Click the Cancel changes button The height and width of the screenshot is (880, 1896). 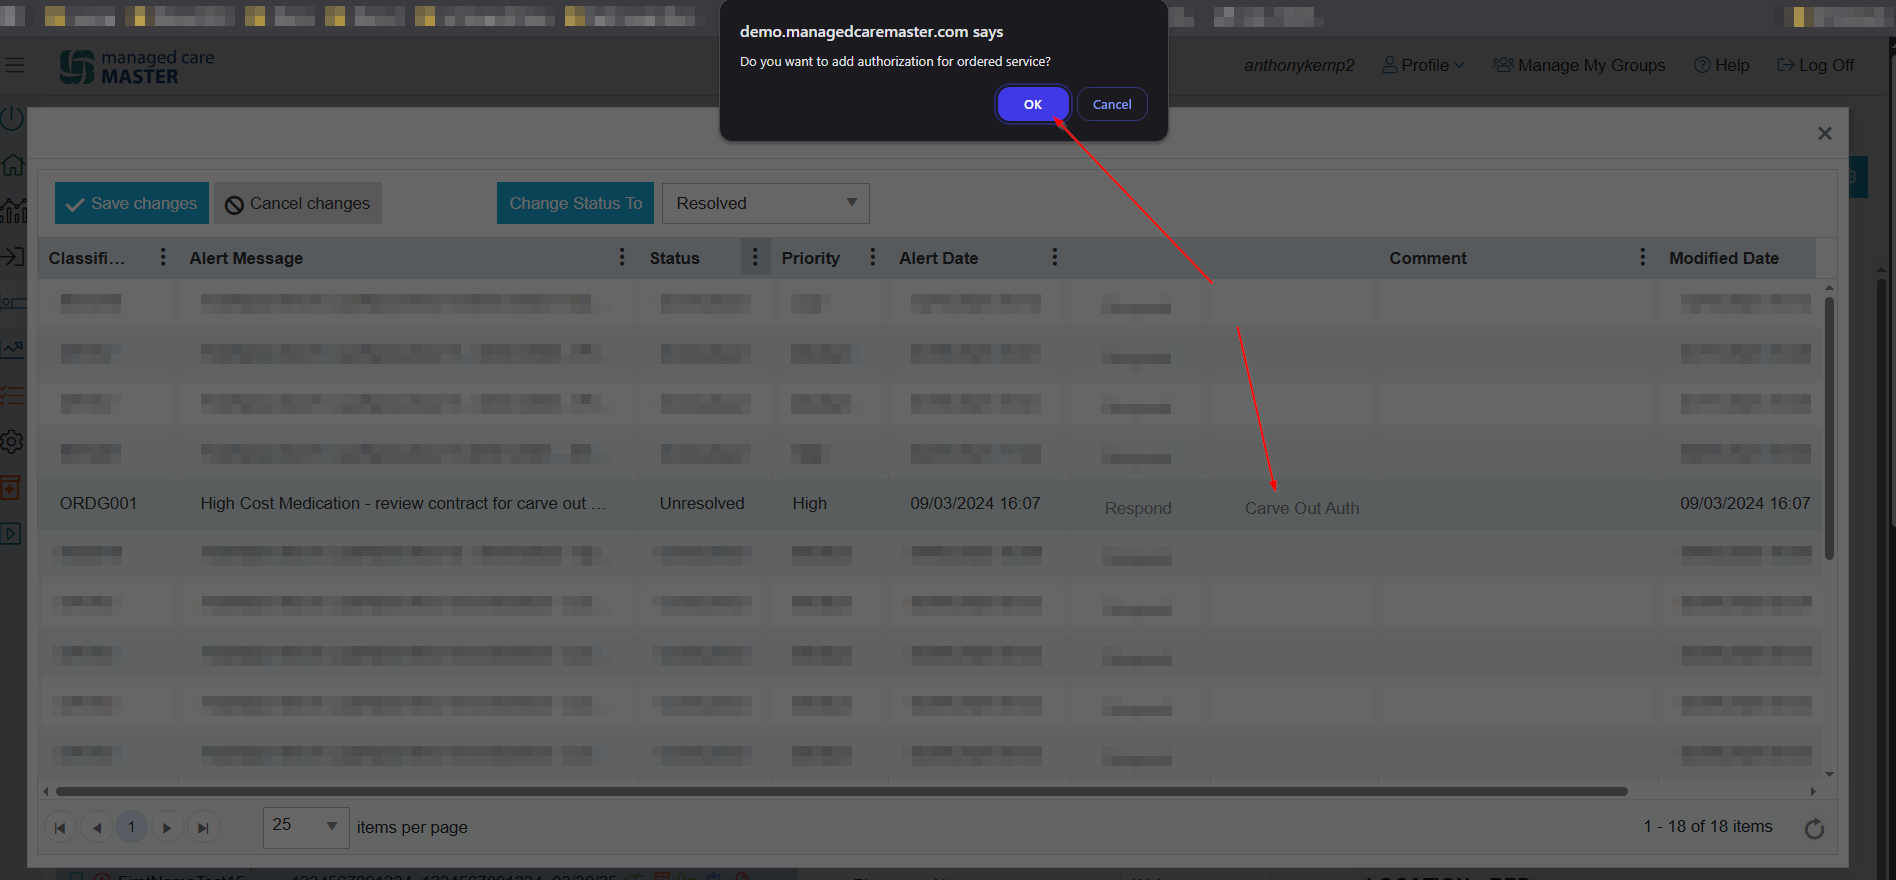pyautogui.click(x=298, y=203)
